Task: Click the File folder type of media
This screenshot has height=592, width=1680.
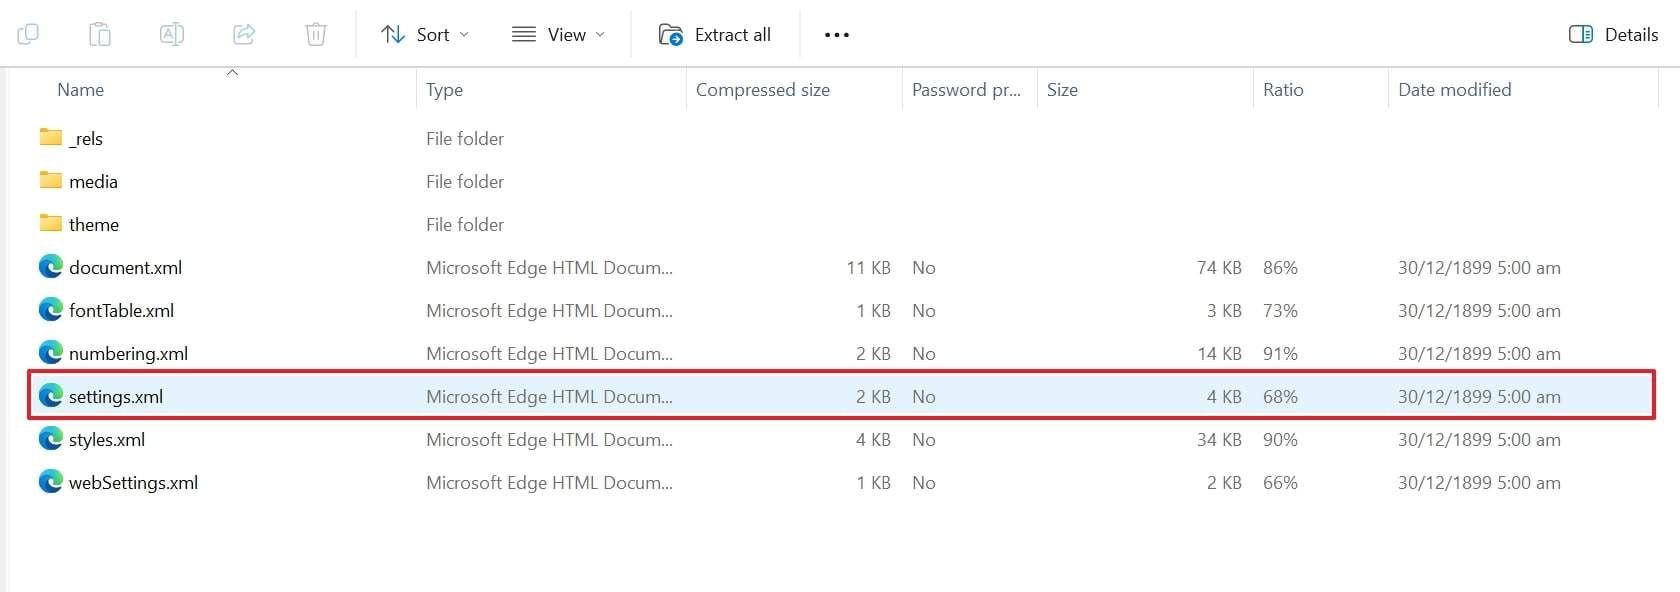Action: [465, 181]
